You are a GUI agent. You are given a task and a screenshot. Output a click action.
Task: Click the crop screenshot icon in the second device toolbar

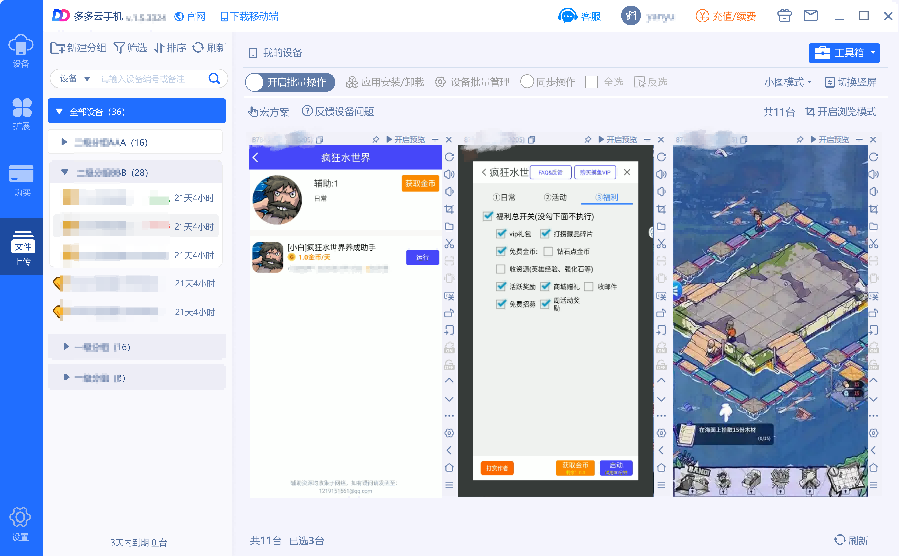coord(661,209)
